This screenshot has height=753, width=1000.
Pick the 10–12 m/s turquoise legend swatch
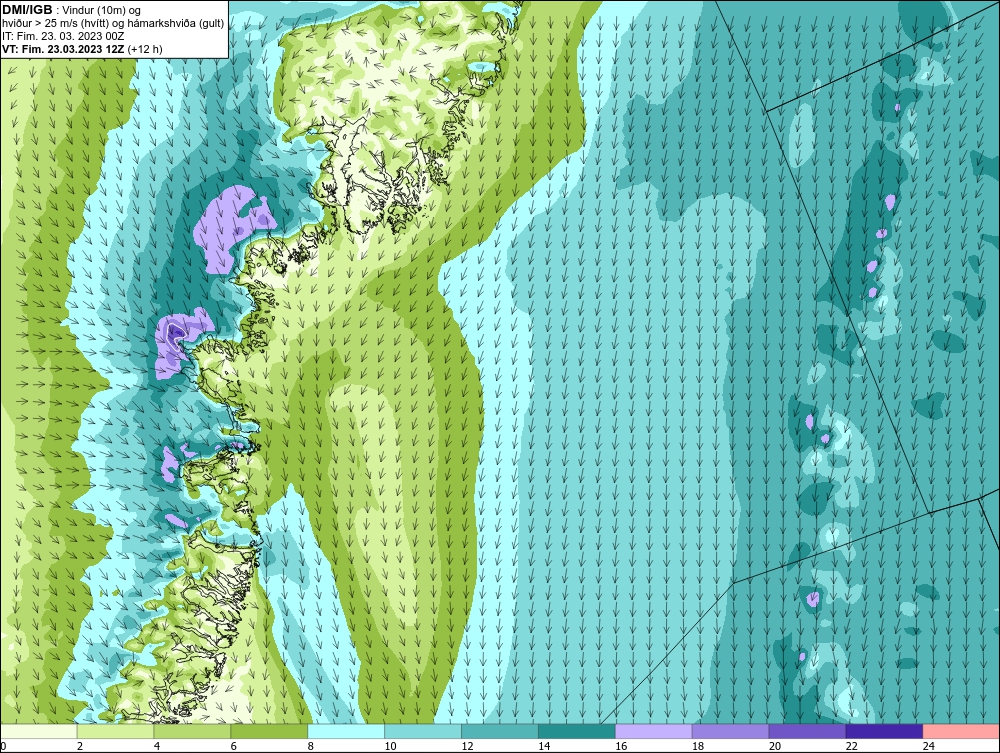click(423, 731)
